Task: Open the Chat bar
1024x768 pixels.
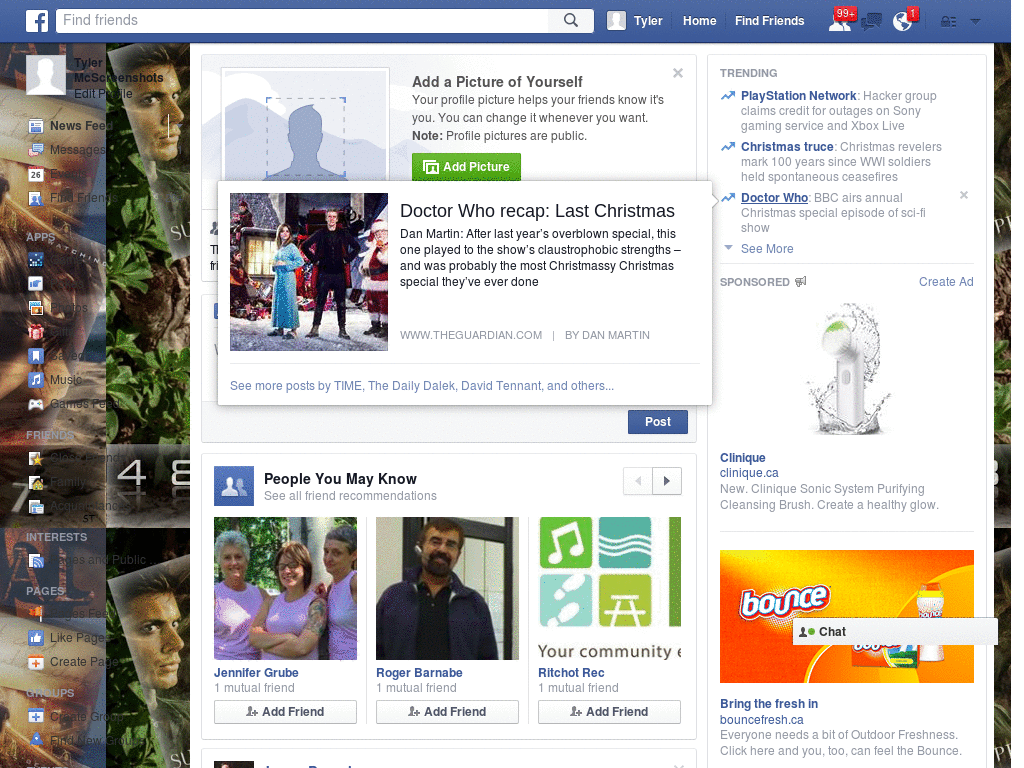Action: [895, 632]
